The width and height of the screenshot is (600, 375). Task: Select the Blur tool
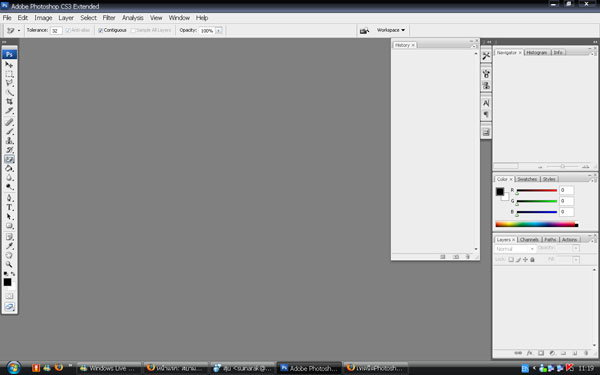9,178
